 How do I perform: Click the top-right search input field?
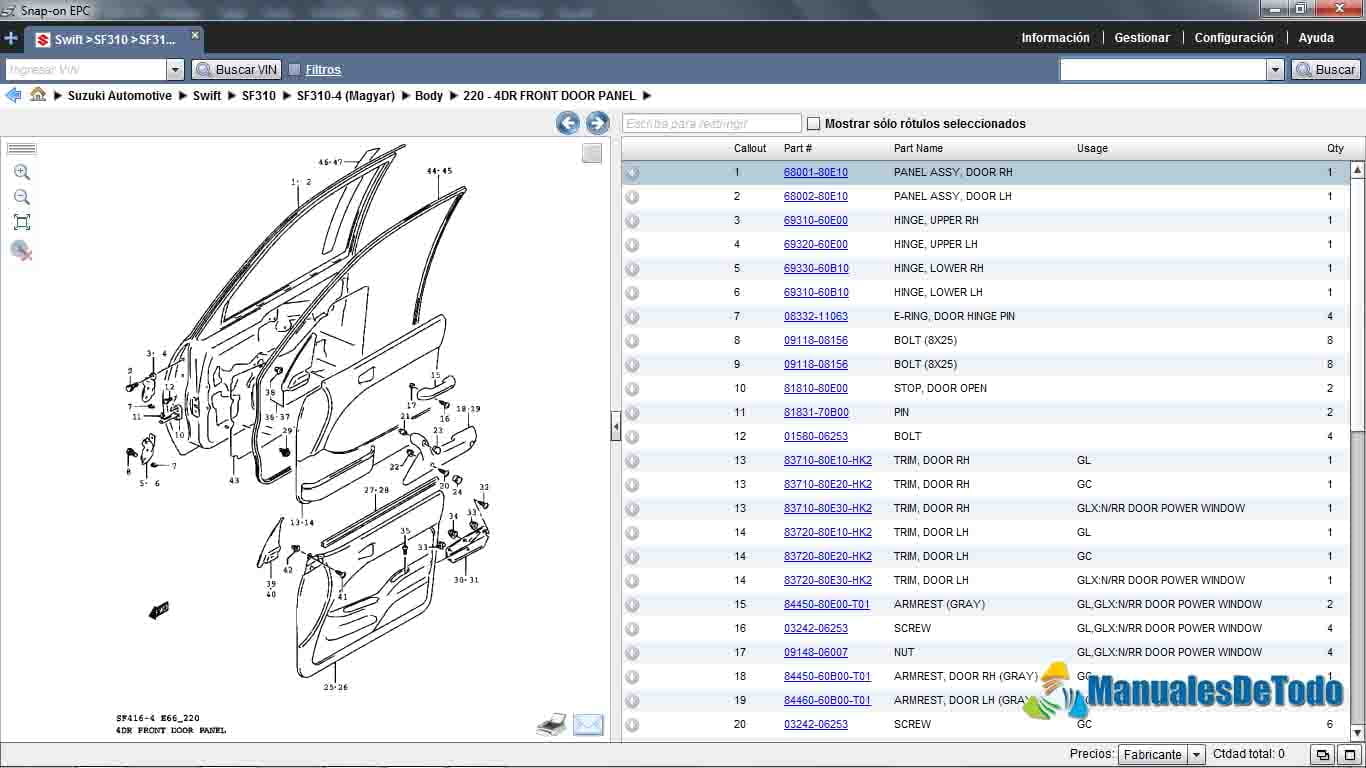(x=1163, y=70)
